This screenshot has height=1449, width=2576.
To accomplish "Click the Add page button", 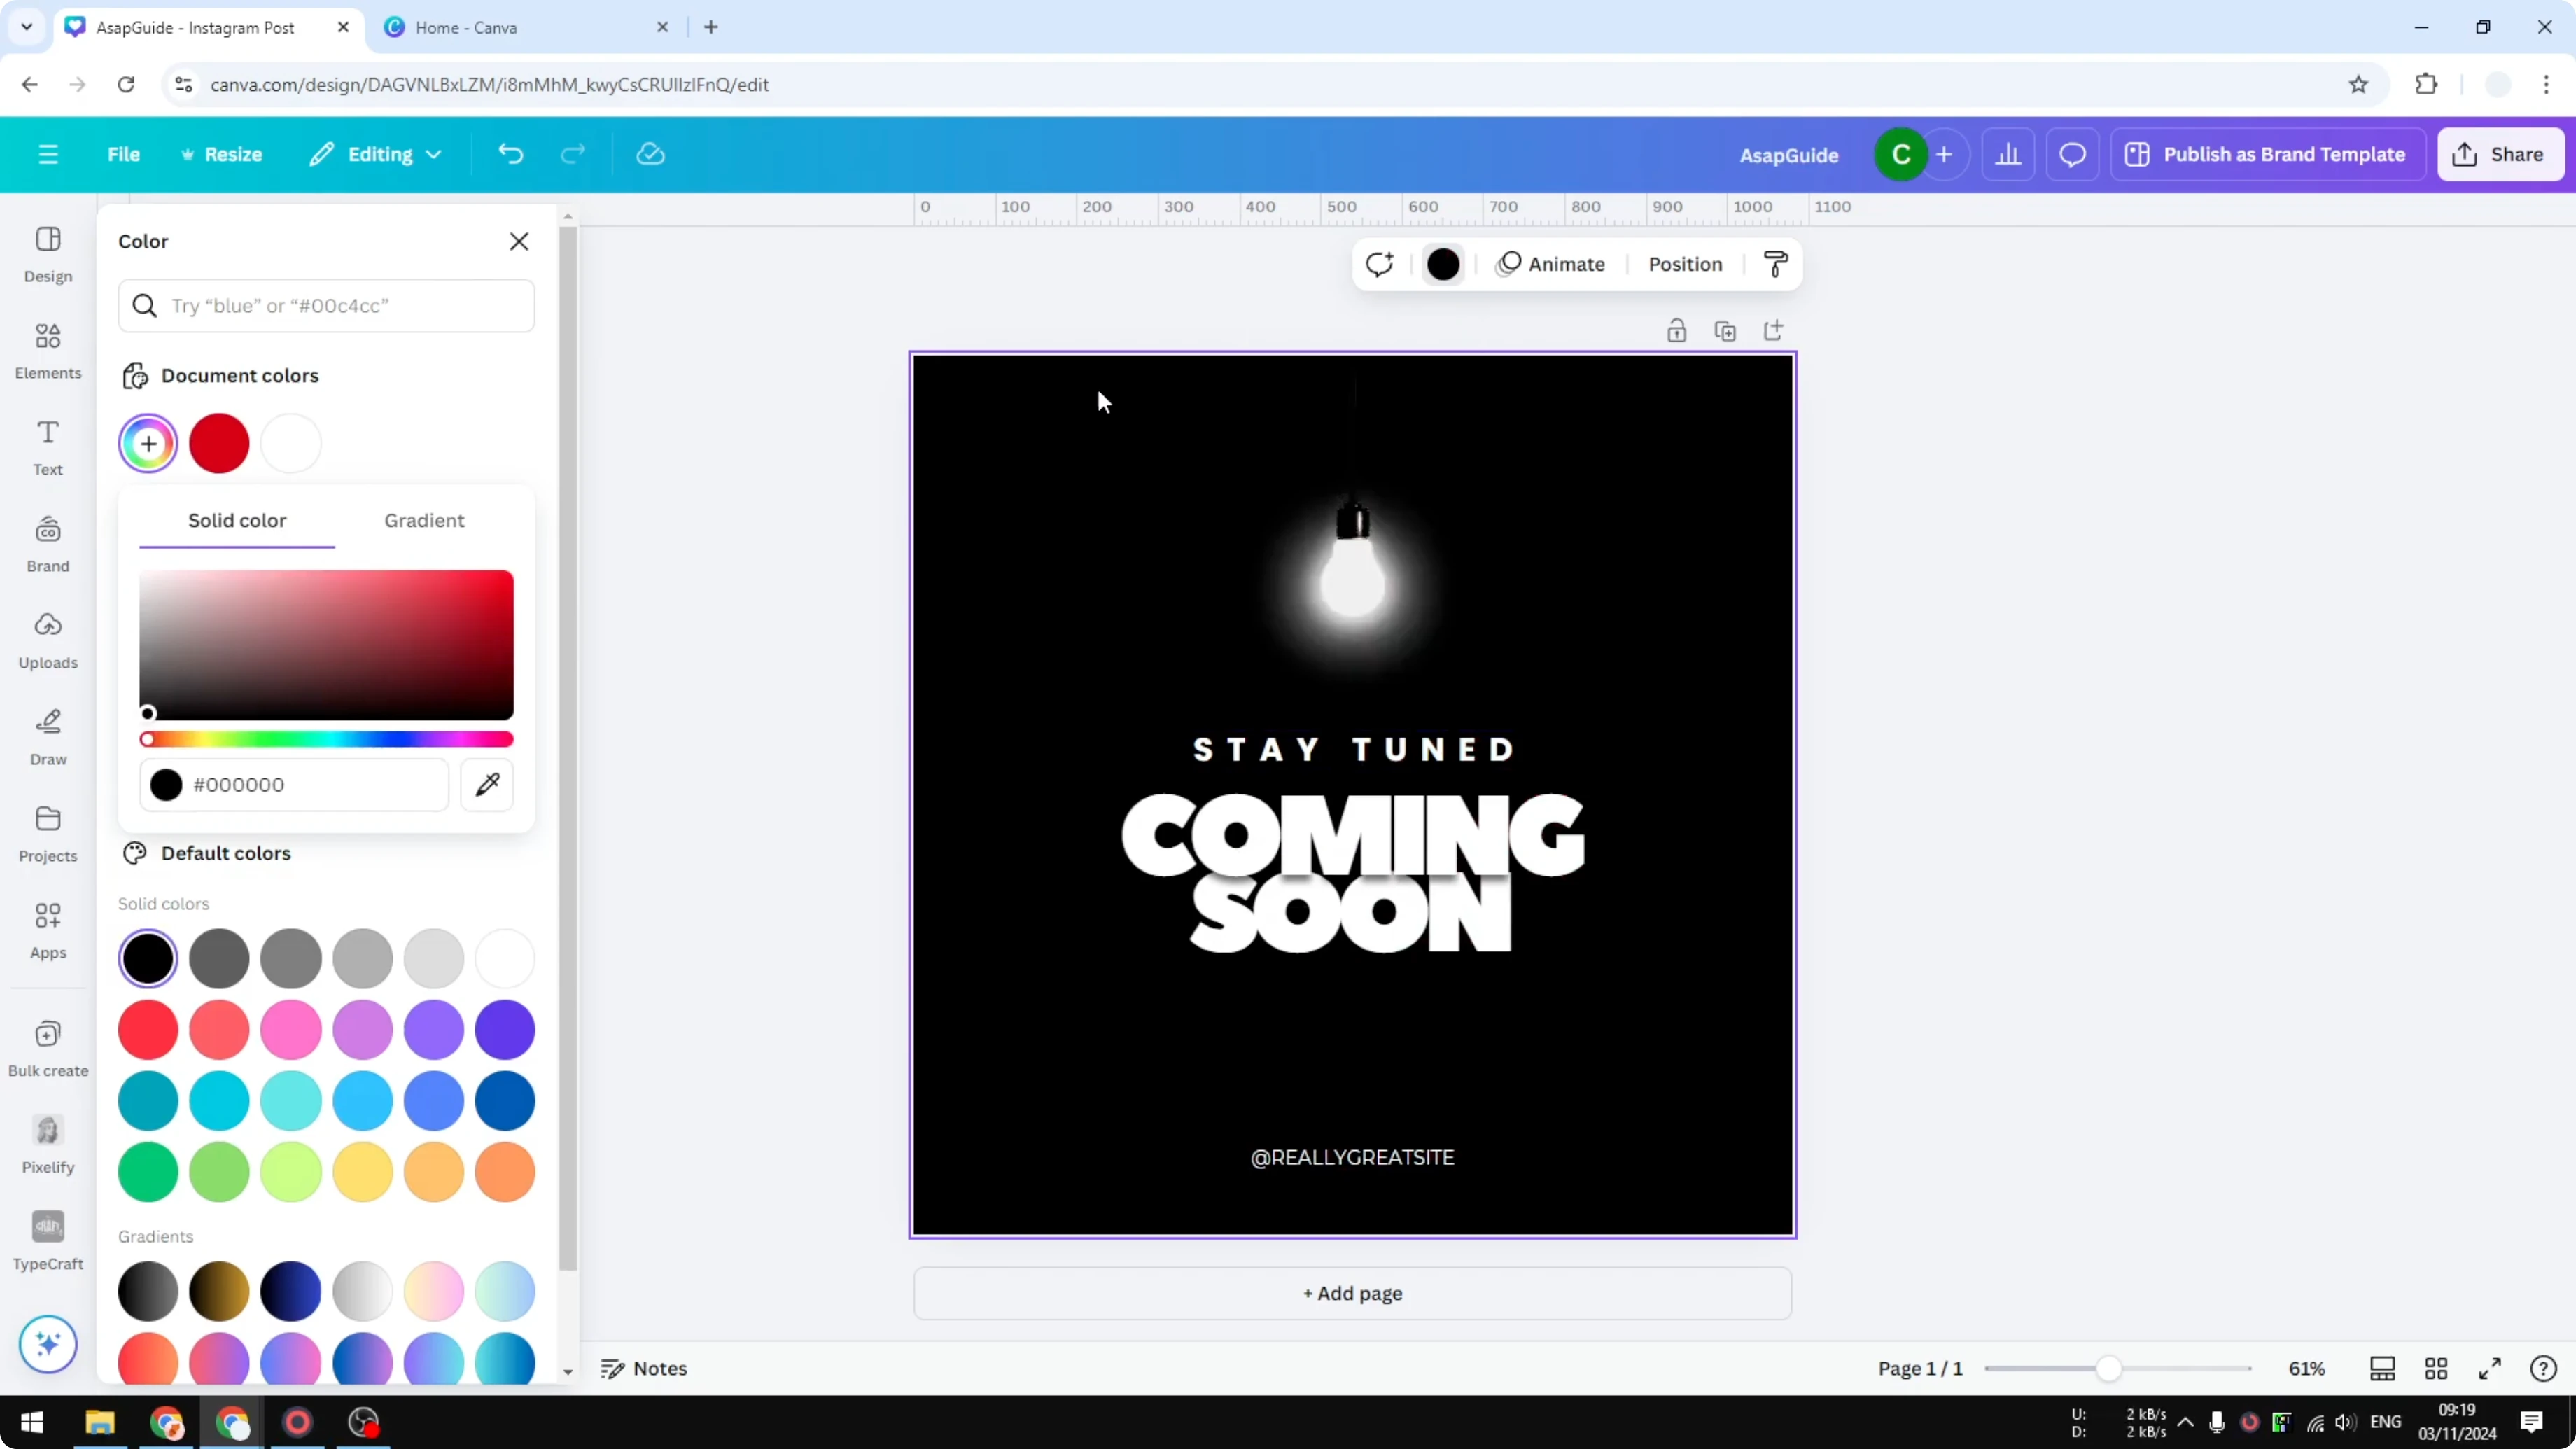I will point(1352,1293).
